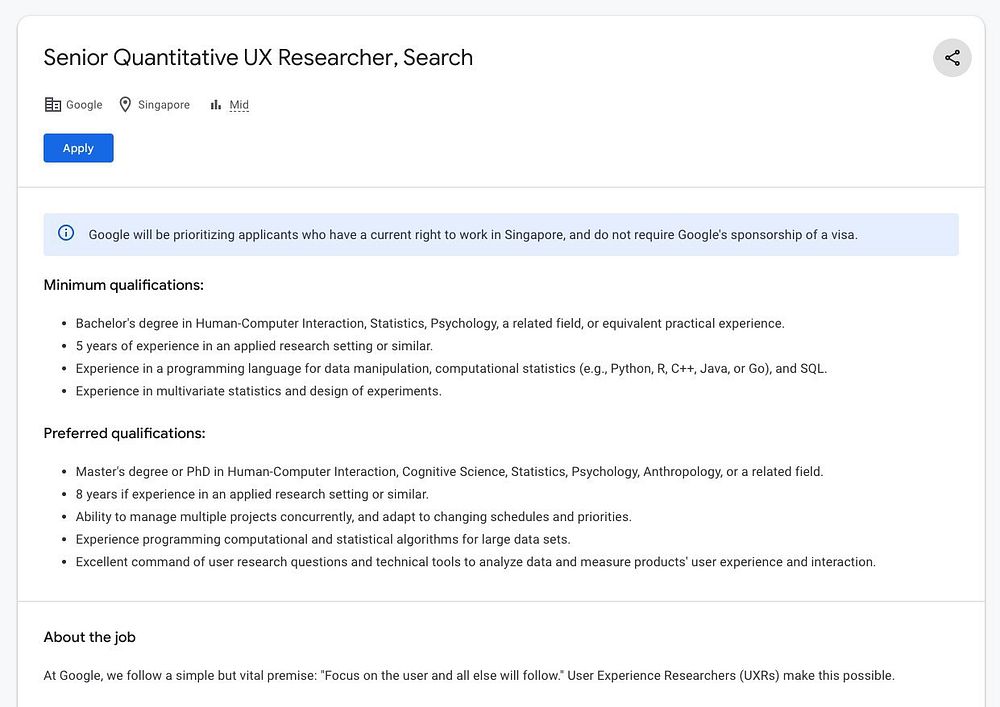
Task: Select the "Google" company name text
Action: [x=84, y=105]
